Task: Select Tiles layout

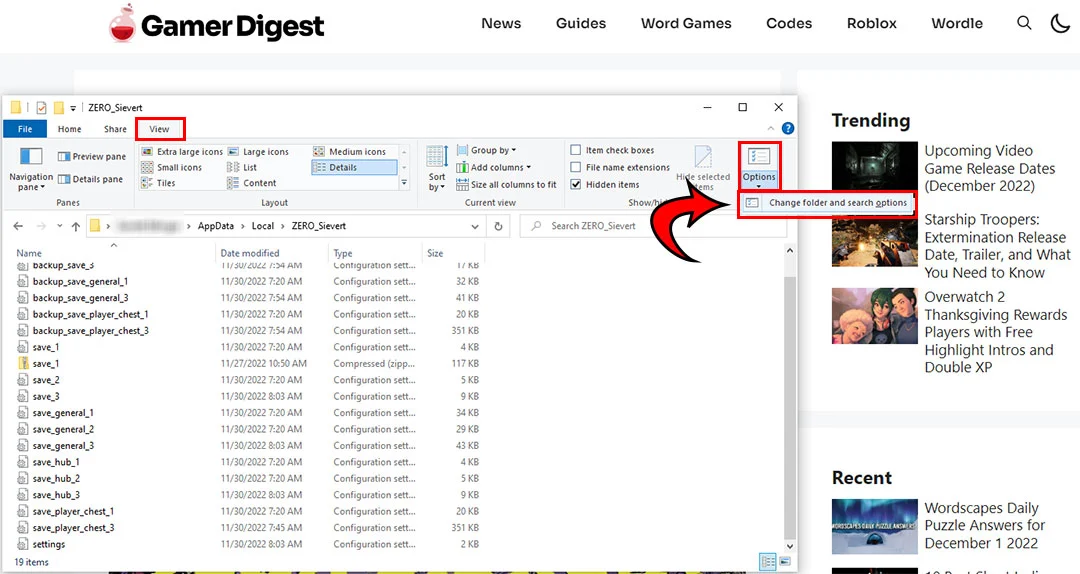Action: [158, 183]
